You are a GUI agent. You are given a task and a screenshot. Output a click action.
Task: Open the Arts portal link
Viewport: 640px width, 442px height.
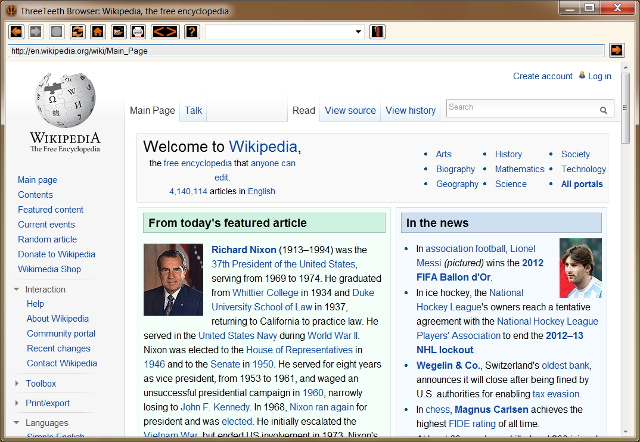[x=444, y=154]
